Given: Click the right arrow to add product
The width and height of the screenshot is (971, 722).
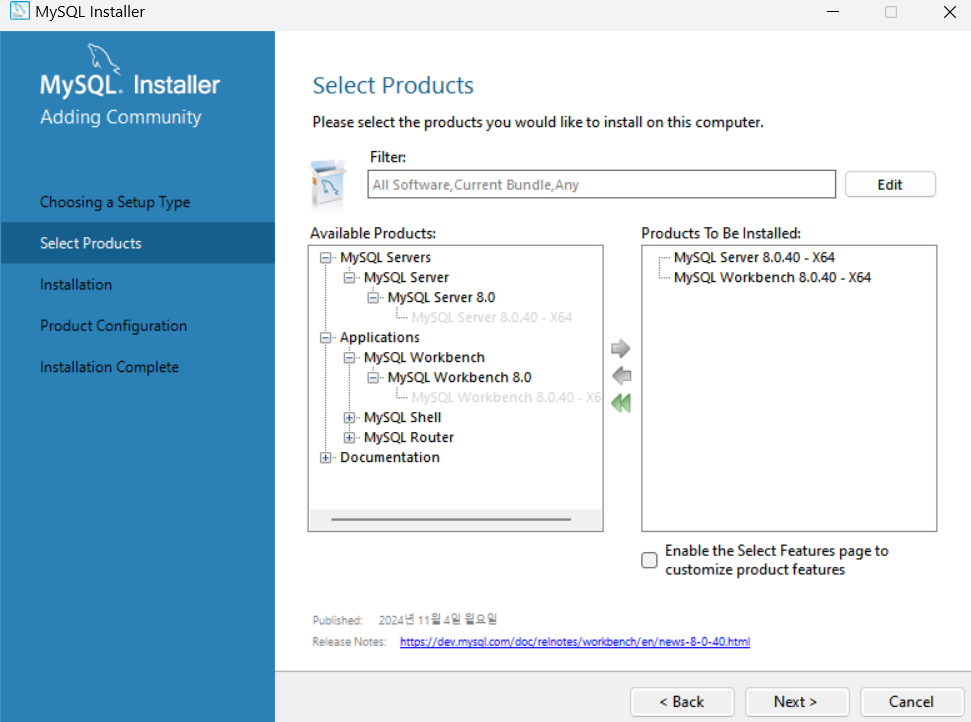Looking at the screenshot, I should (x=620, y=348).
